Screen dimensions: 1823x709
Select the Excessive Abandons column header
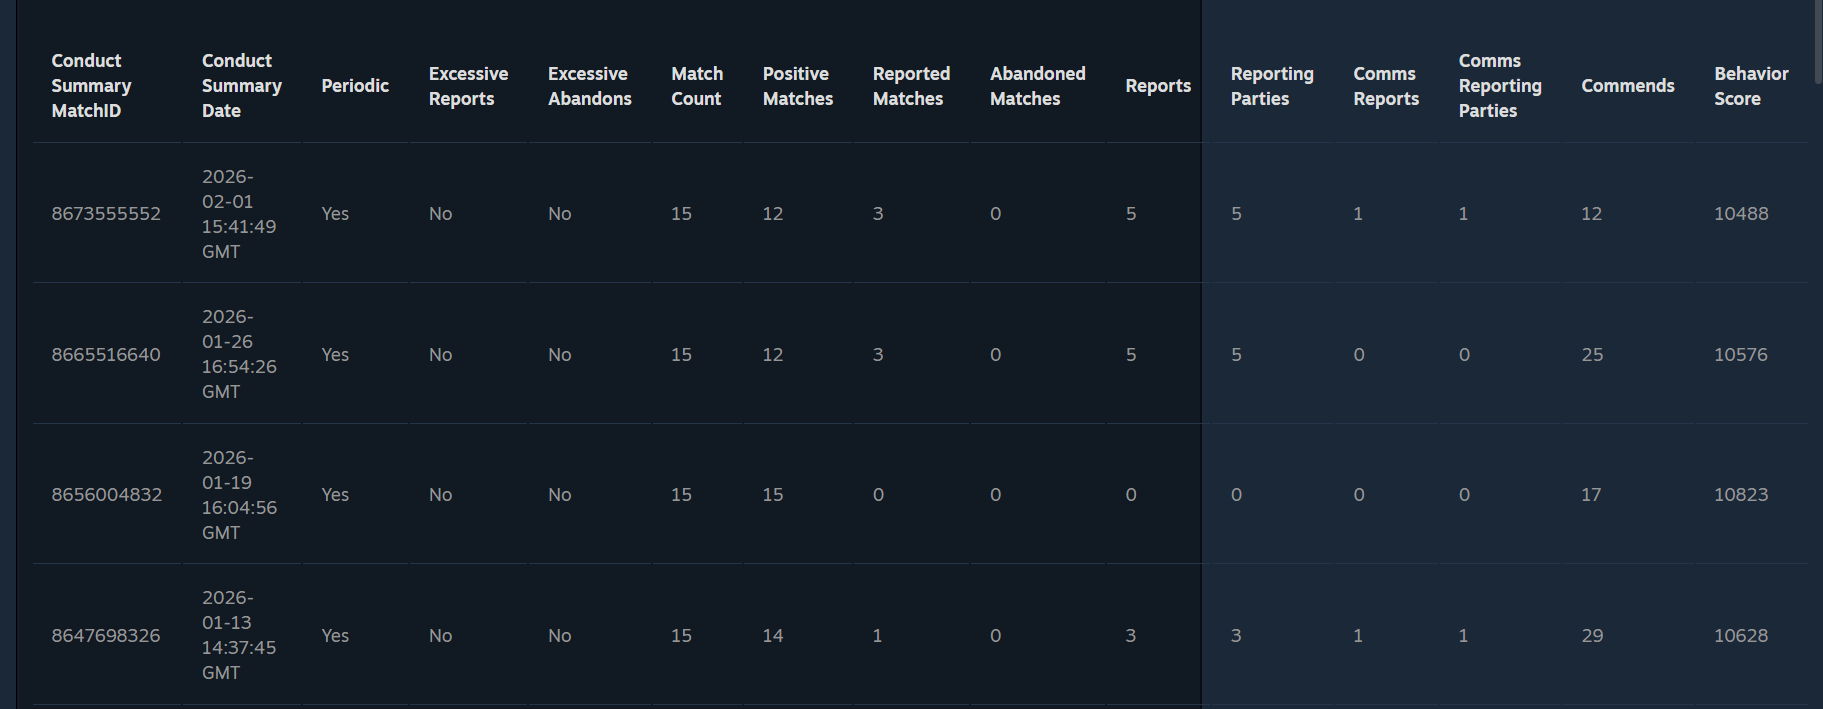589,86
